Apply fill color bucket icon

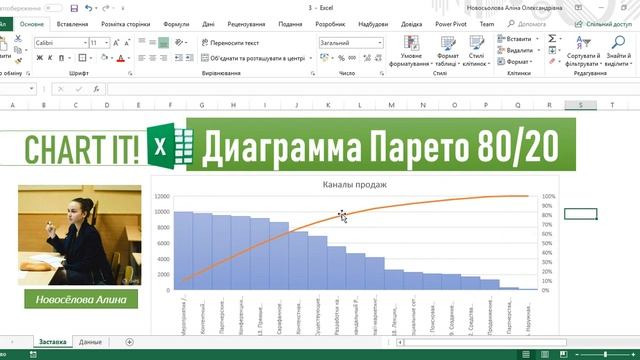(104, 58)
